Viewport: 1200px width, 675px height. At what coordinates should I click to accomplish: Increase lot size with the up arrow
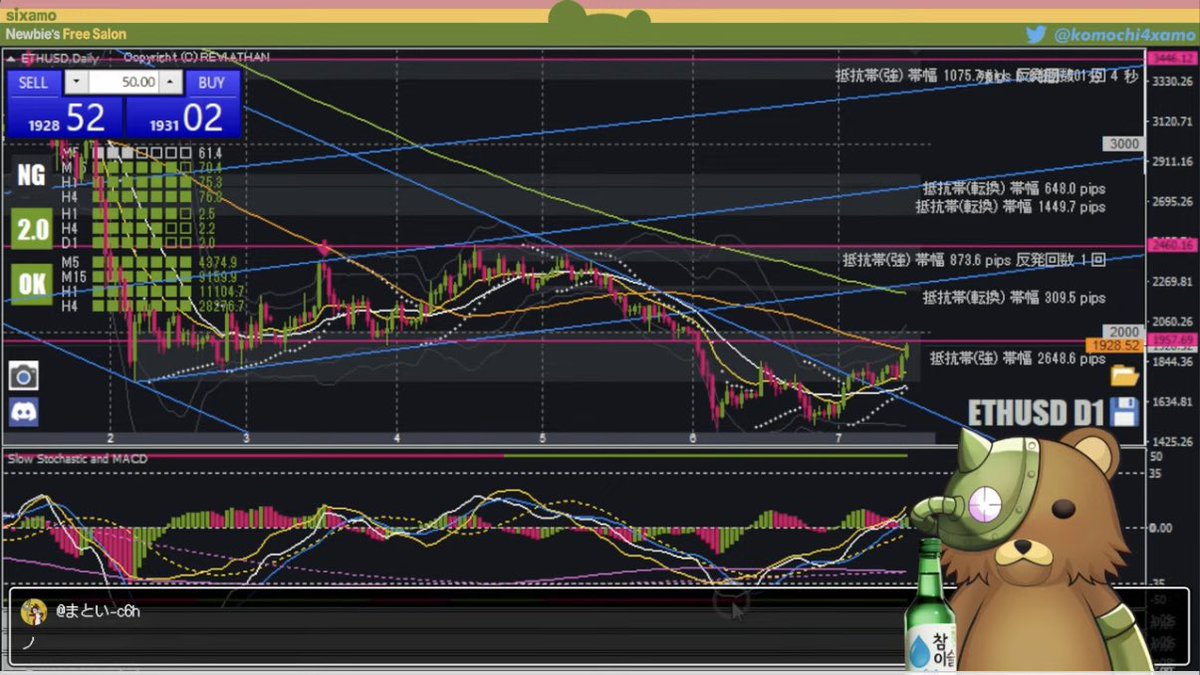(171, 82)
